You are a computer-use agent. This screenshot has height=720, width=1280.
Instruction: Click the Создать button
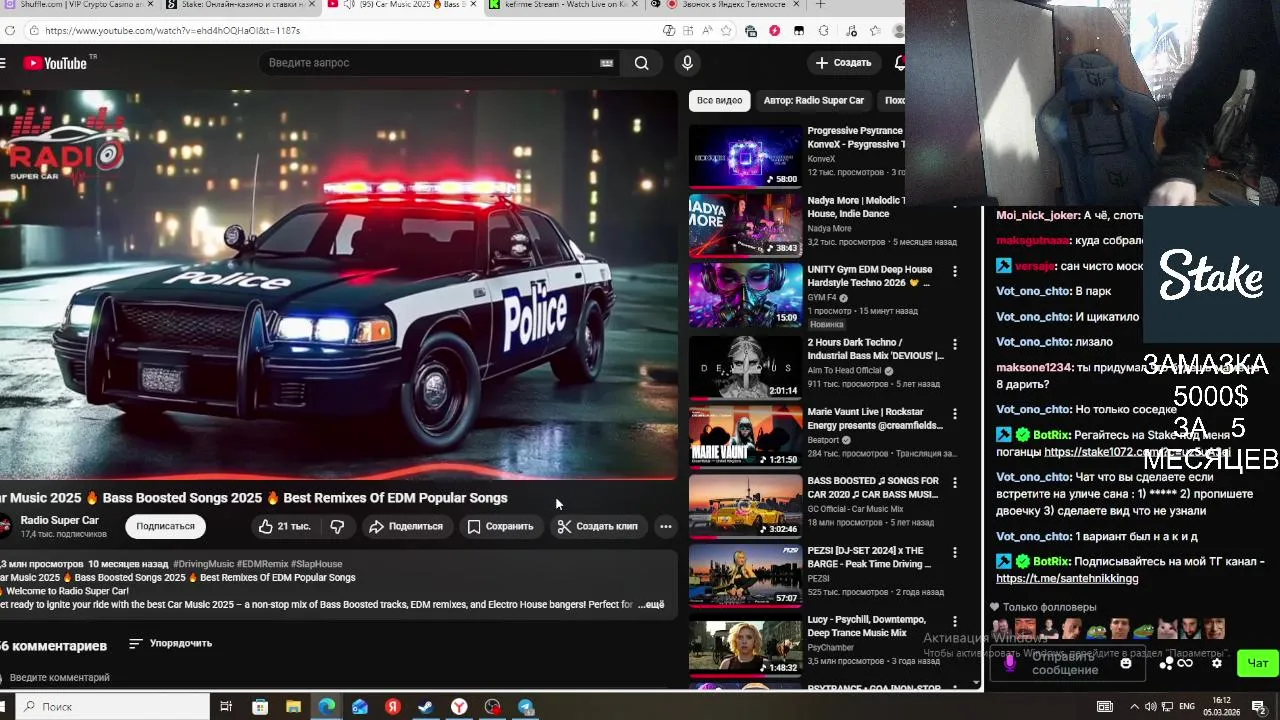843,63
